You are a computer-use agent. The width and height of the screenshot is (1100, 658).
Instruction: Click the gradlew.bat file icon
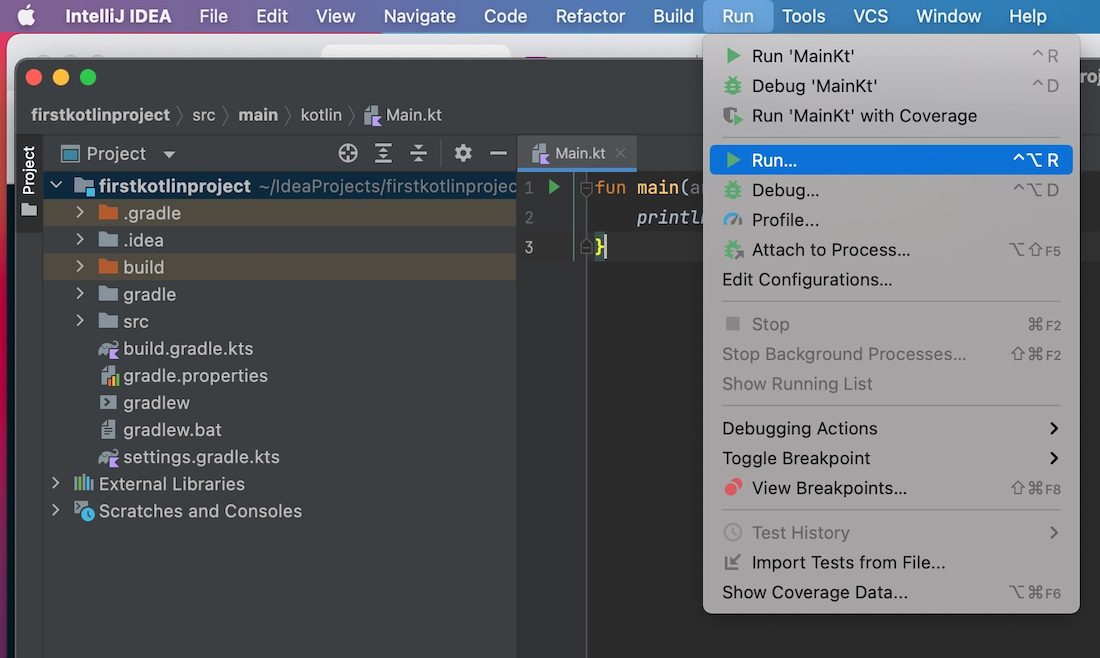(108, 429)
